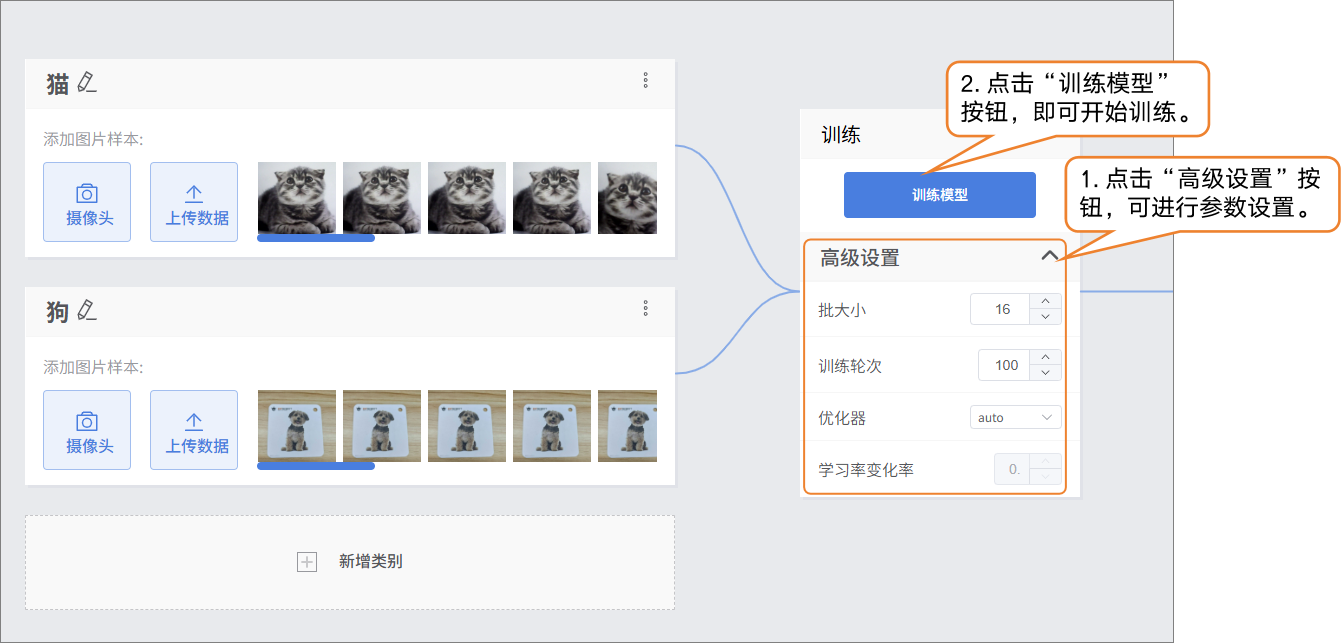
Task: Click the 训练模型 button
Action: click(939, 195)
